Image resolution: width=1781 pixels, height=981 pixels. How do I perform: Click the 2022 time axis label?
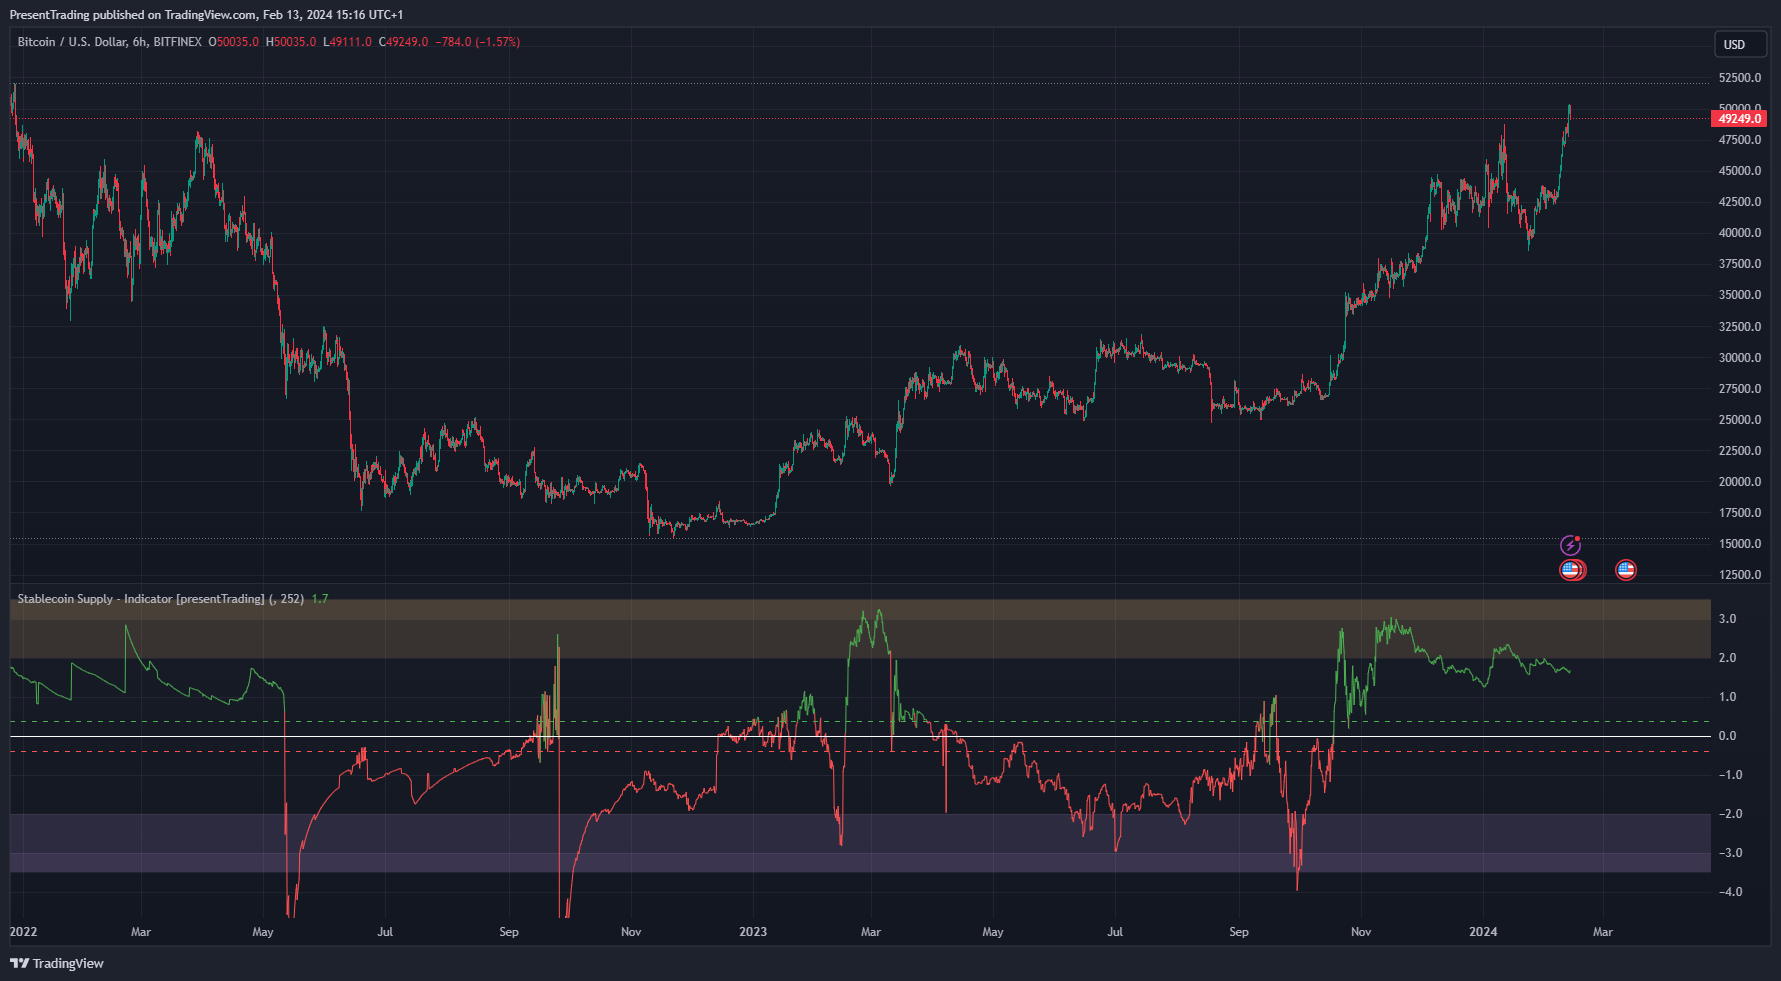click(x=23, y=932)
